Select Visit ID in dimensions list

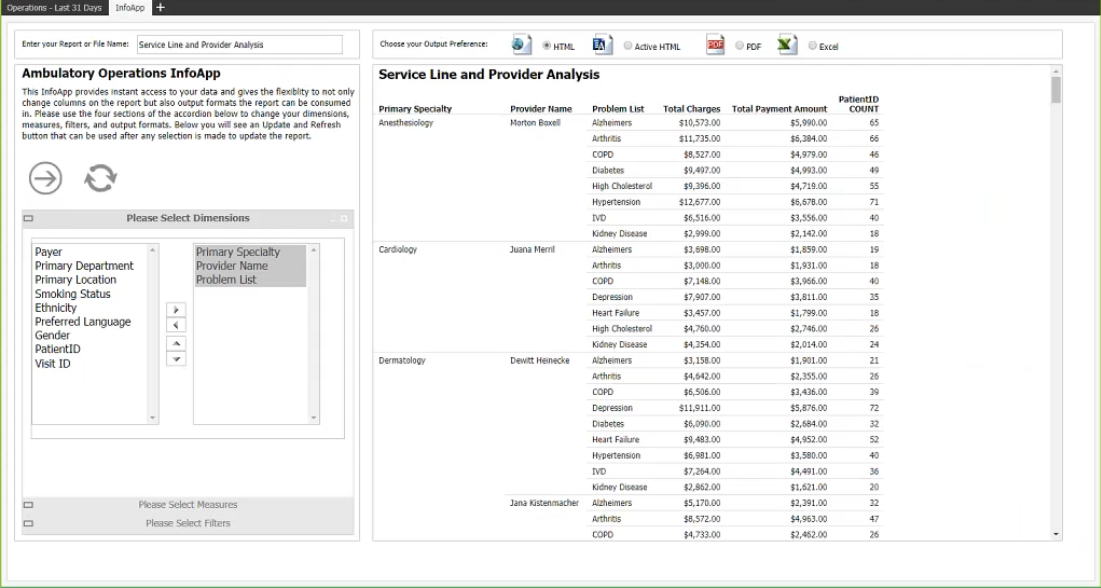click(x=53, y=364)
